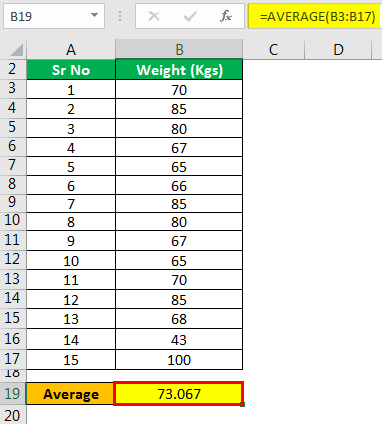Select column C header
The height and width of the screenshot is (424, 382).
pos(273,50)
